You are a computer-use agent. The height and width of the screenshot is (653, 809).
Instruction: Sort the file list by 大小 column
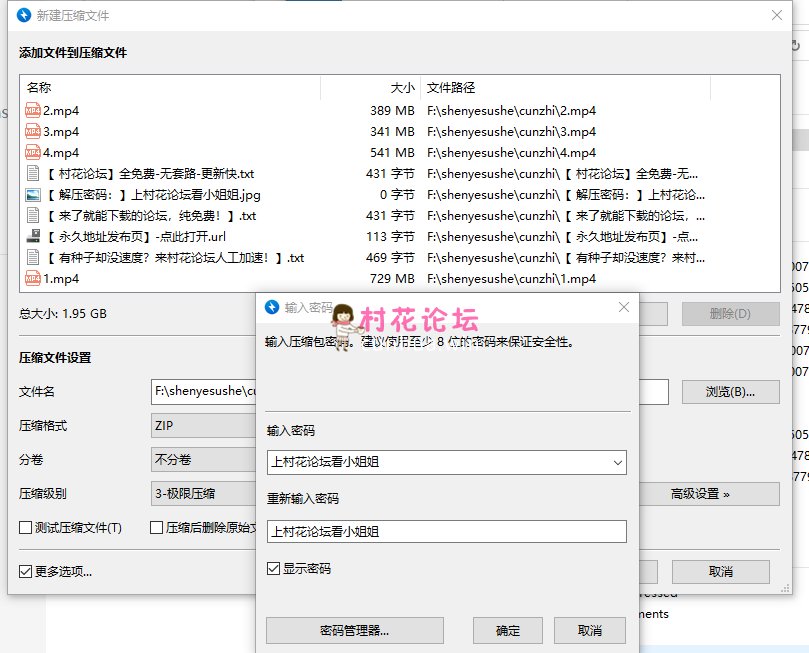(x=370, y=88)
